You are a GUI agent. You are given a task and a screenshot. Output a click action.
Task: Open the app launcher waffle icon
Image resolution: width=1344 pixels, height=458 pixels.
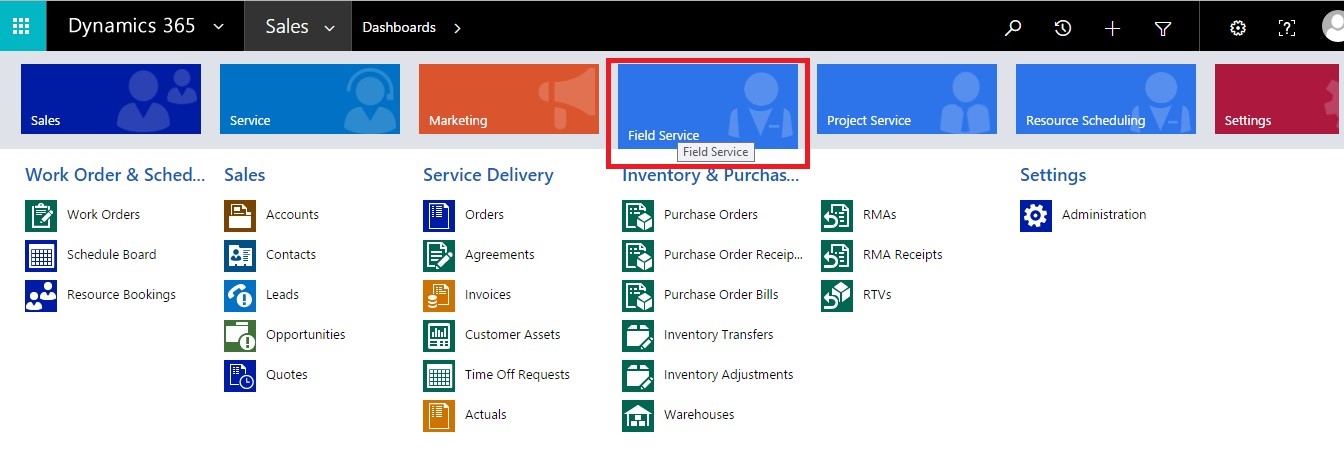(22, 26)
